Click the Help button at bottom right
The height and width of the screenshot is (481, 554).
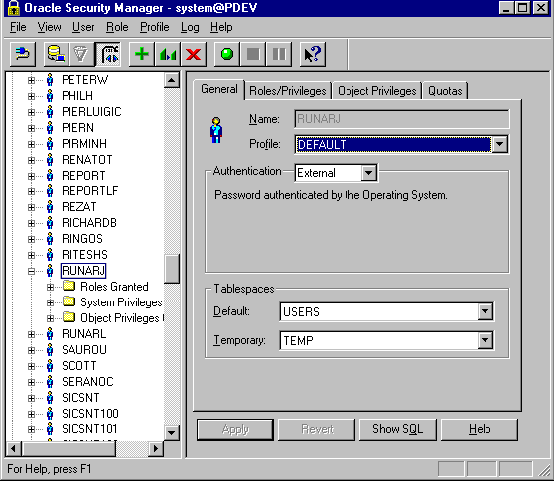click(479, 429)
